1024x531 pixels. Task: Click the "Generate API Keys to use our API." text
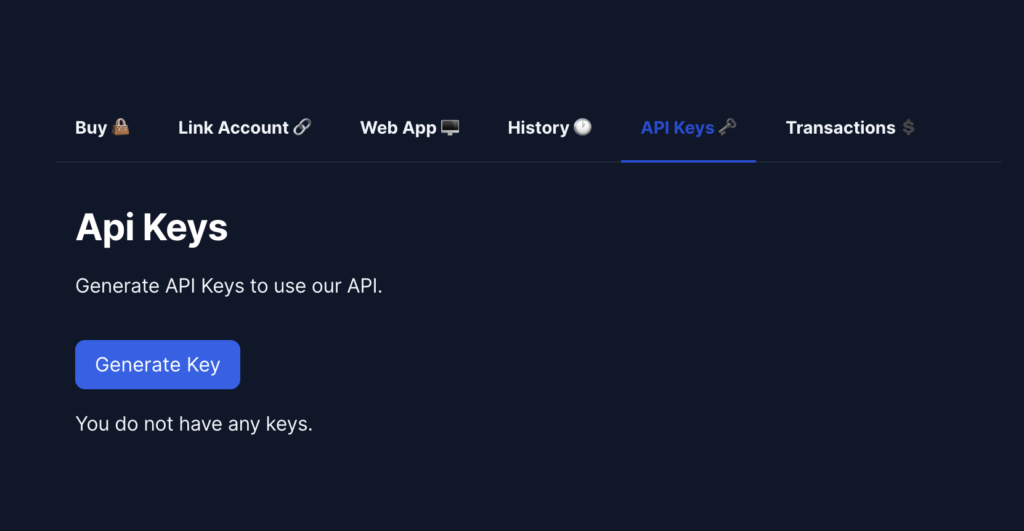229,286
